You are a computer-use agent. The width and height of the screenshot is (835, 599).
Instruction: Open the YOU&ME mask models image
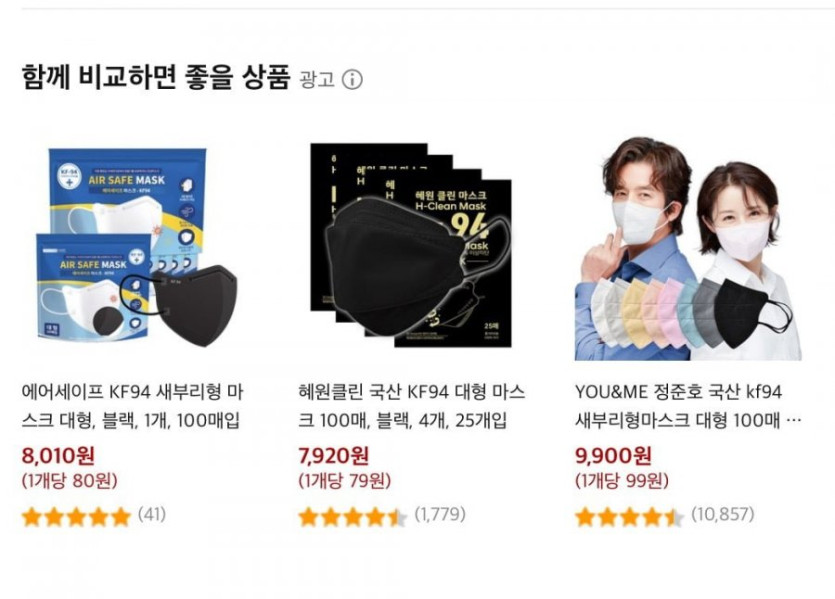click(x=687, y=247)
